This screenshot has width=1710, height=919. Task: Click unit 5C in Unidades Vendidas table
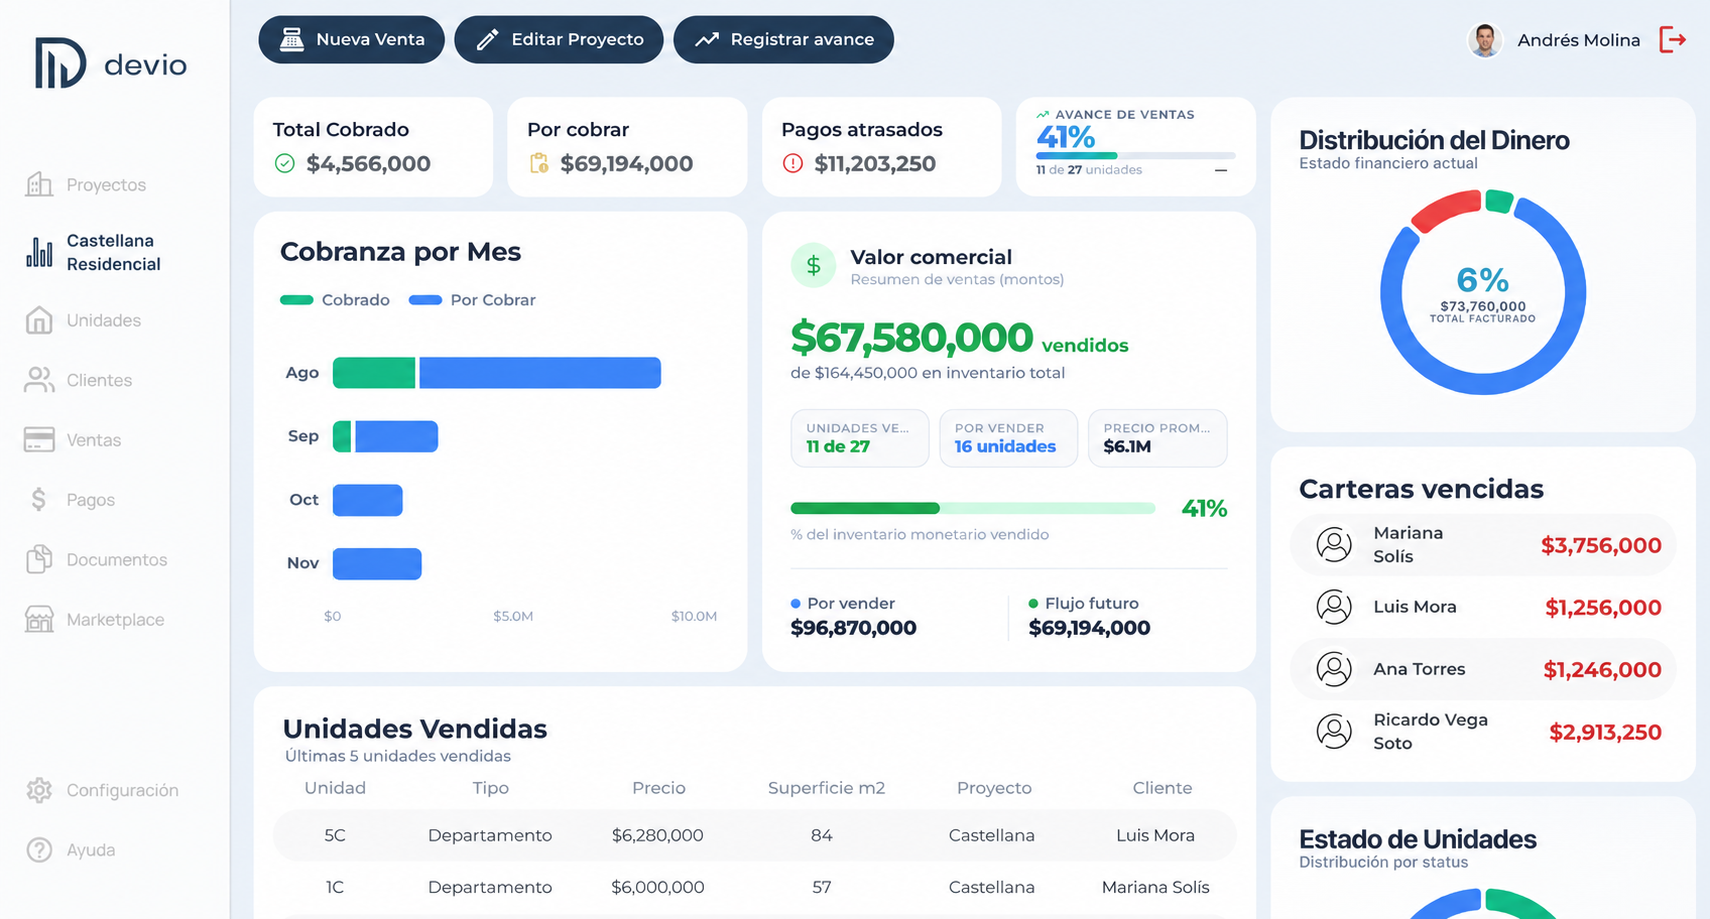(335, 835)
